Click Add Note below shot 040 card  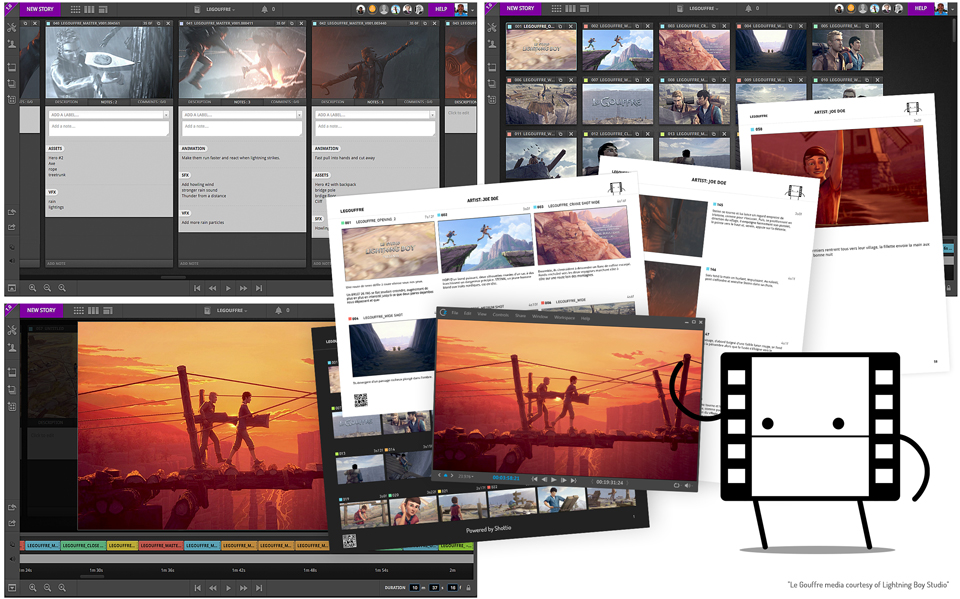pyautogui.click(x=56, y=263)
